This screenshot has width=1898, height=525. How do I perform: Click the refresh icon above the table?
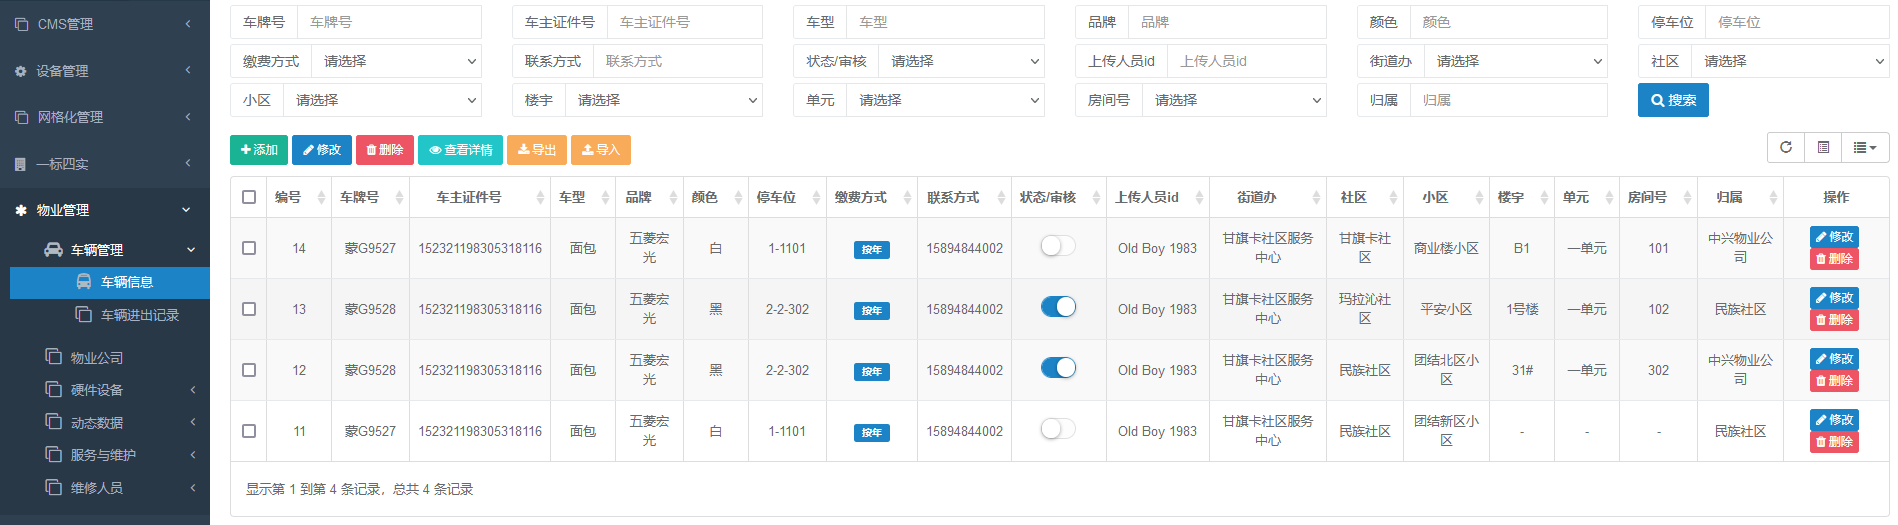[x=1786, y=148]
